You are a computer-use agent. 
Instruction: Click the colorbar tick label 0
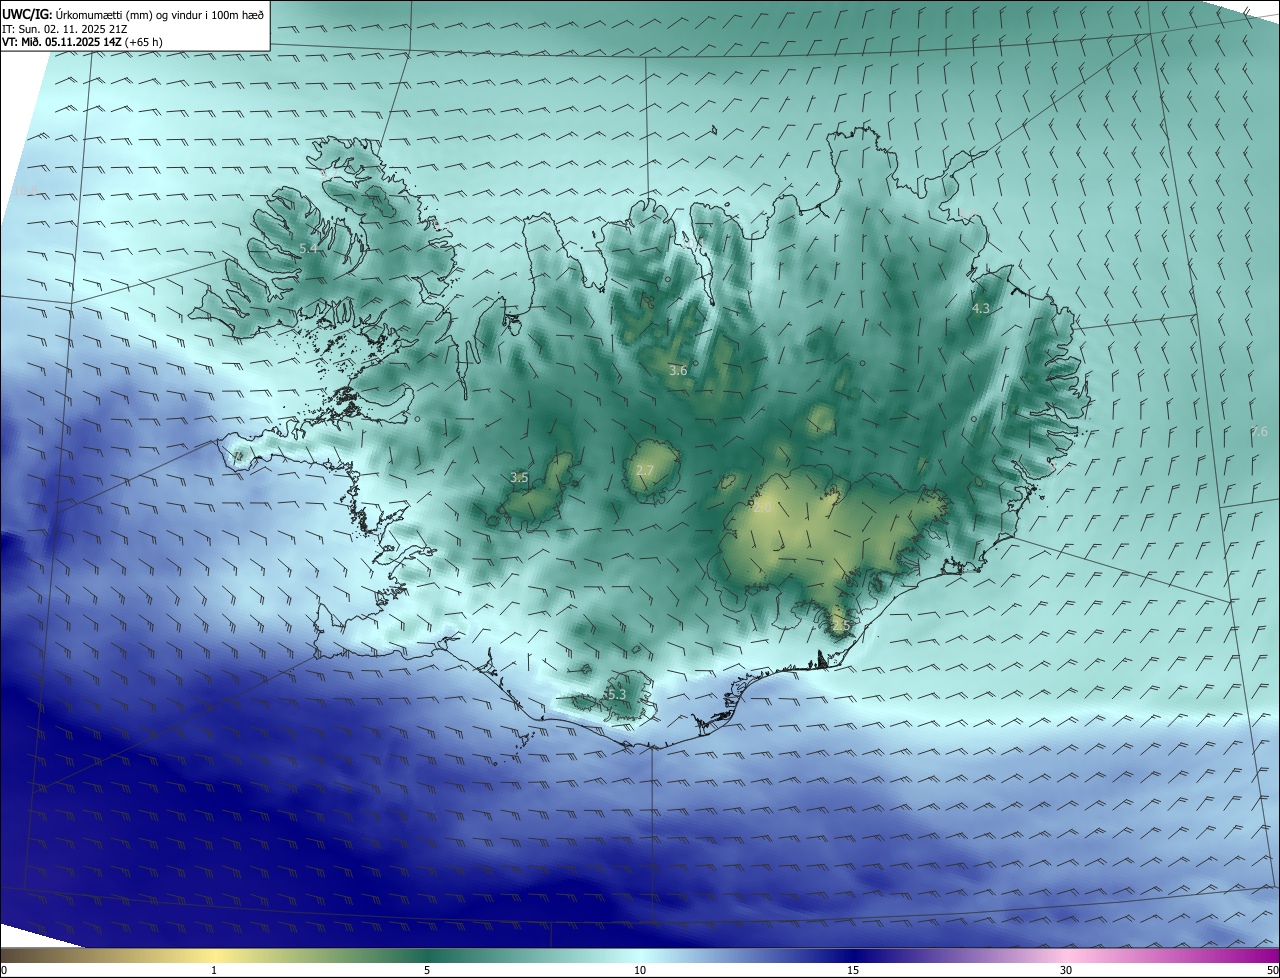click(4, 970)
